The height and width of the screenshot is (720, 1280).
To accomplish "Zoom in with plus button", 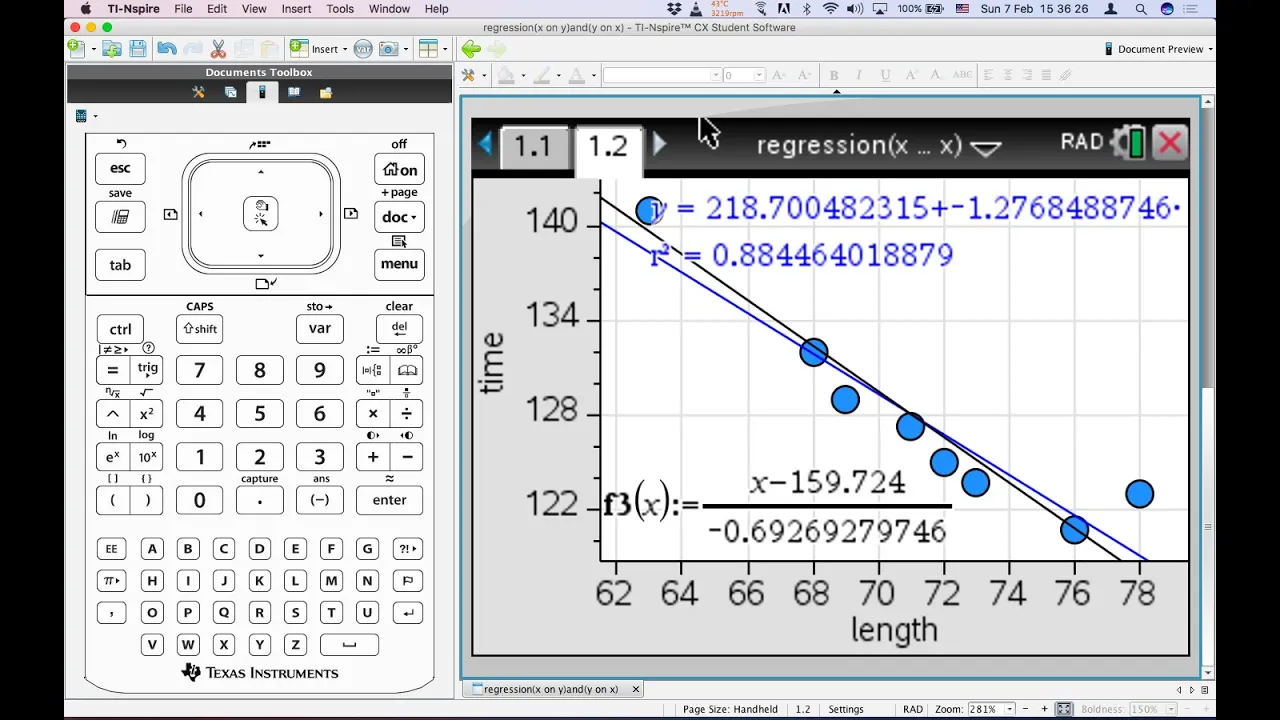I will pyautogui.click(x=1044, y=709).
